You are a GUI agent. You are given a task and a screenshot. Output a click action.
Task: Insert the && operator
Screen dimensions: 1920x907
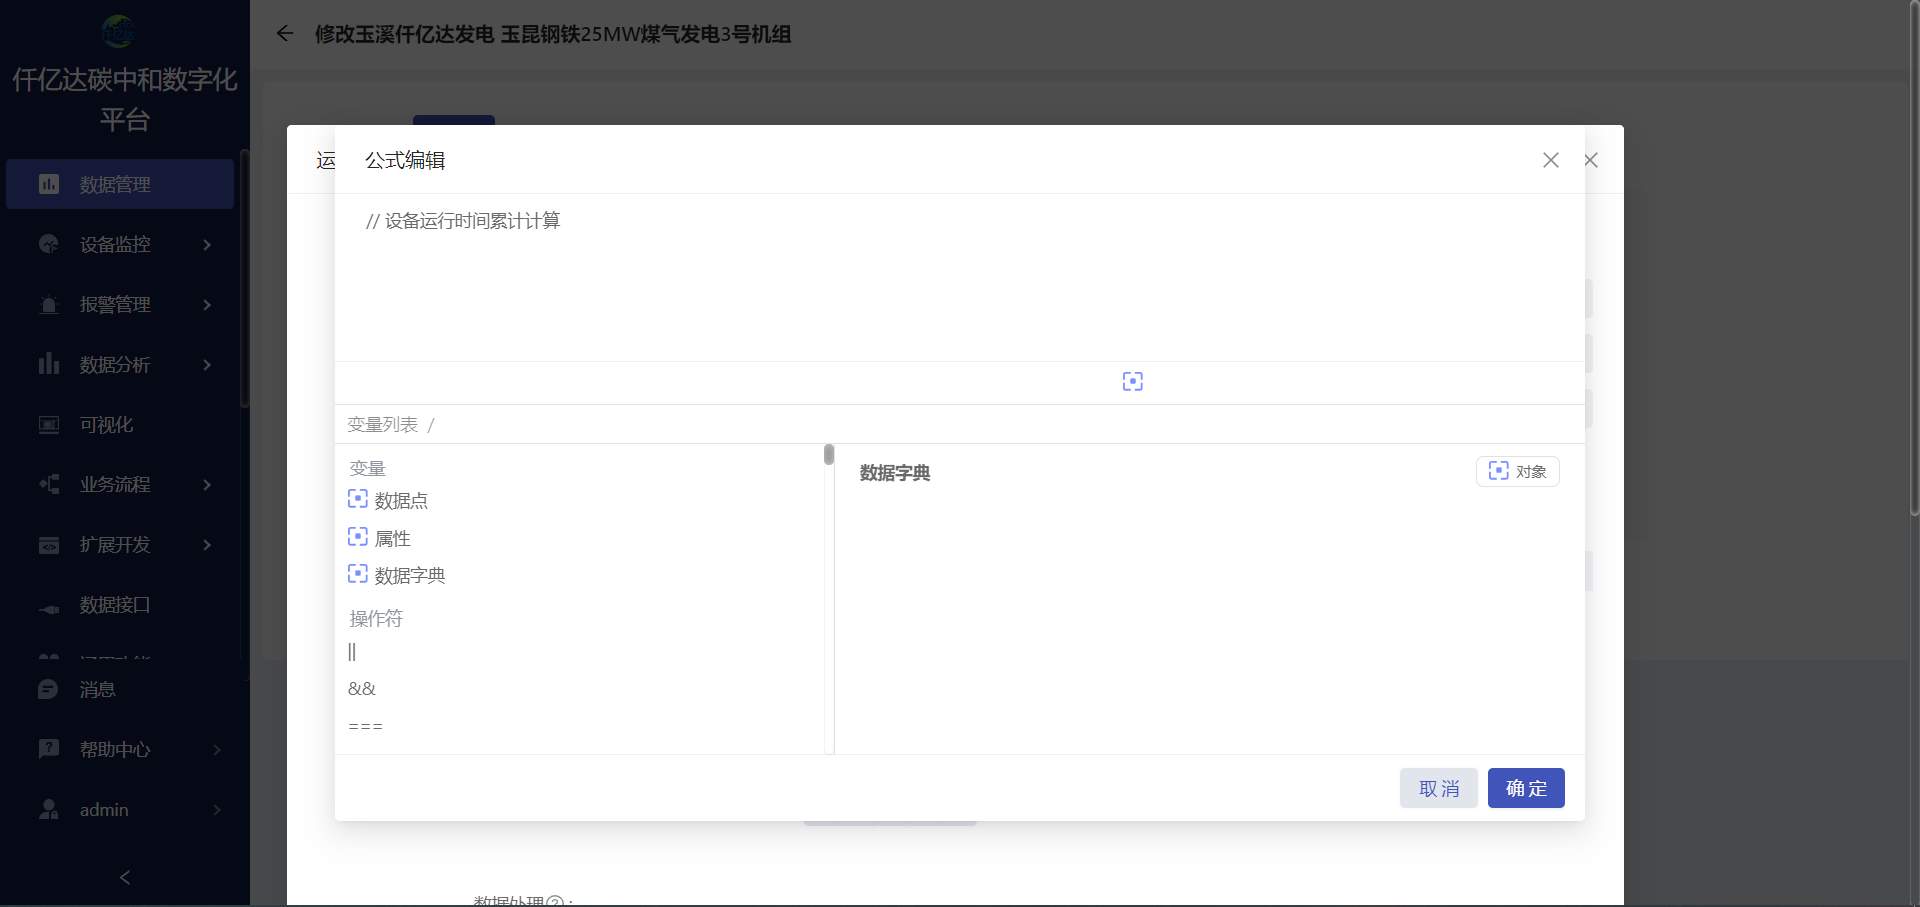[362, 689]
